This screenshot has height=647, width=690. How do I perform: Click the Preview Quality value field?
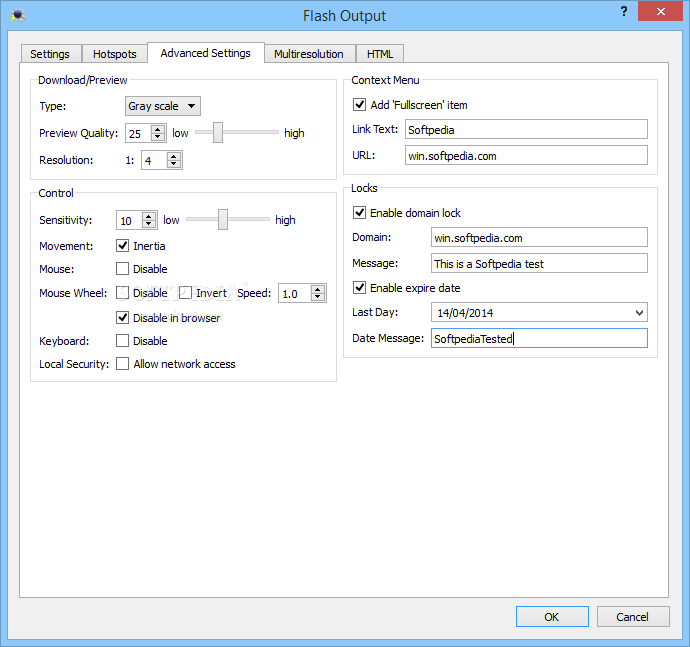coord(138,133)
